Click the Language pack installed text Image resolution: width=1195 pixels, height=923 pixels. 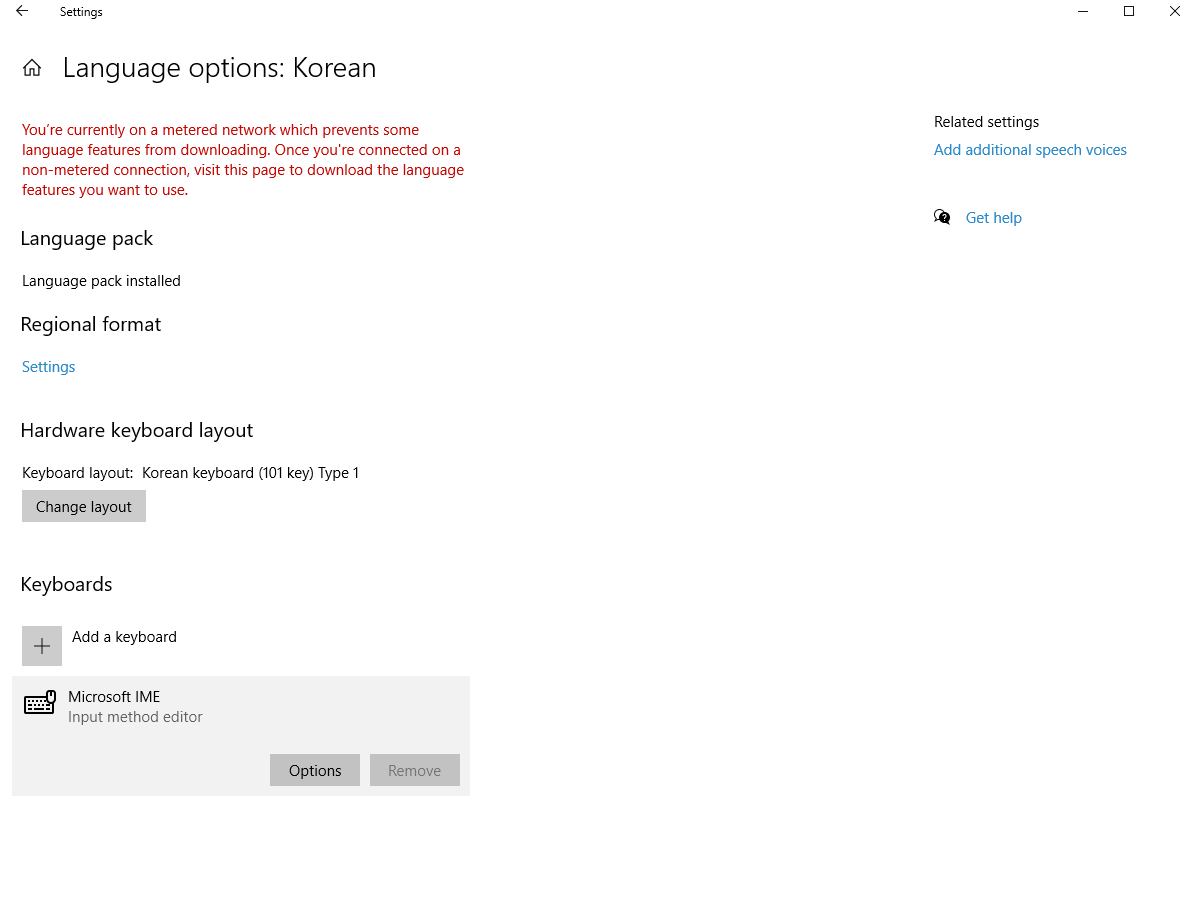[x=101, y=280]
